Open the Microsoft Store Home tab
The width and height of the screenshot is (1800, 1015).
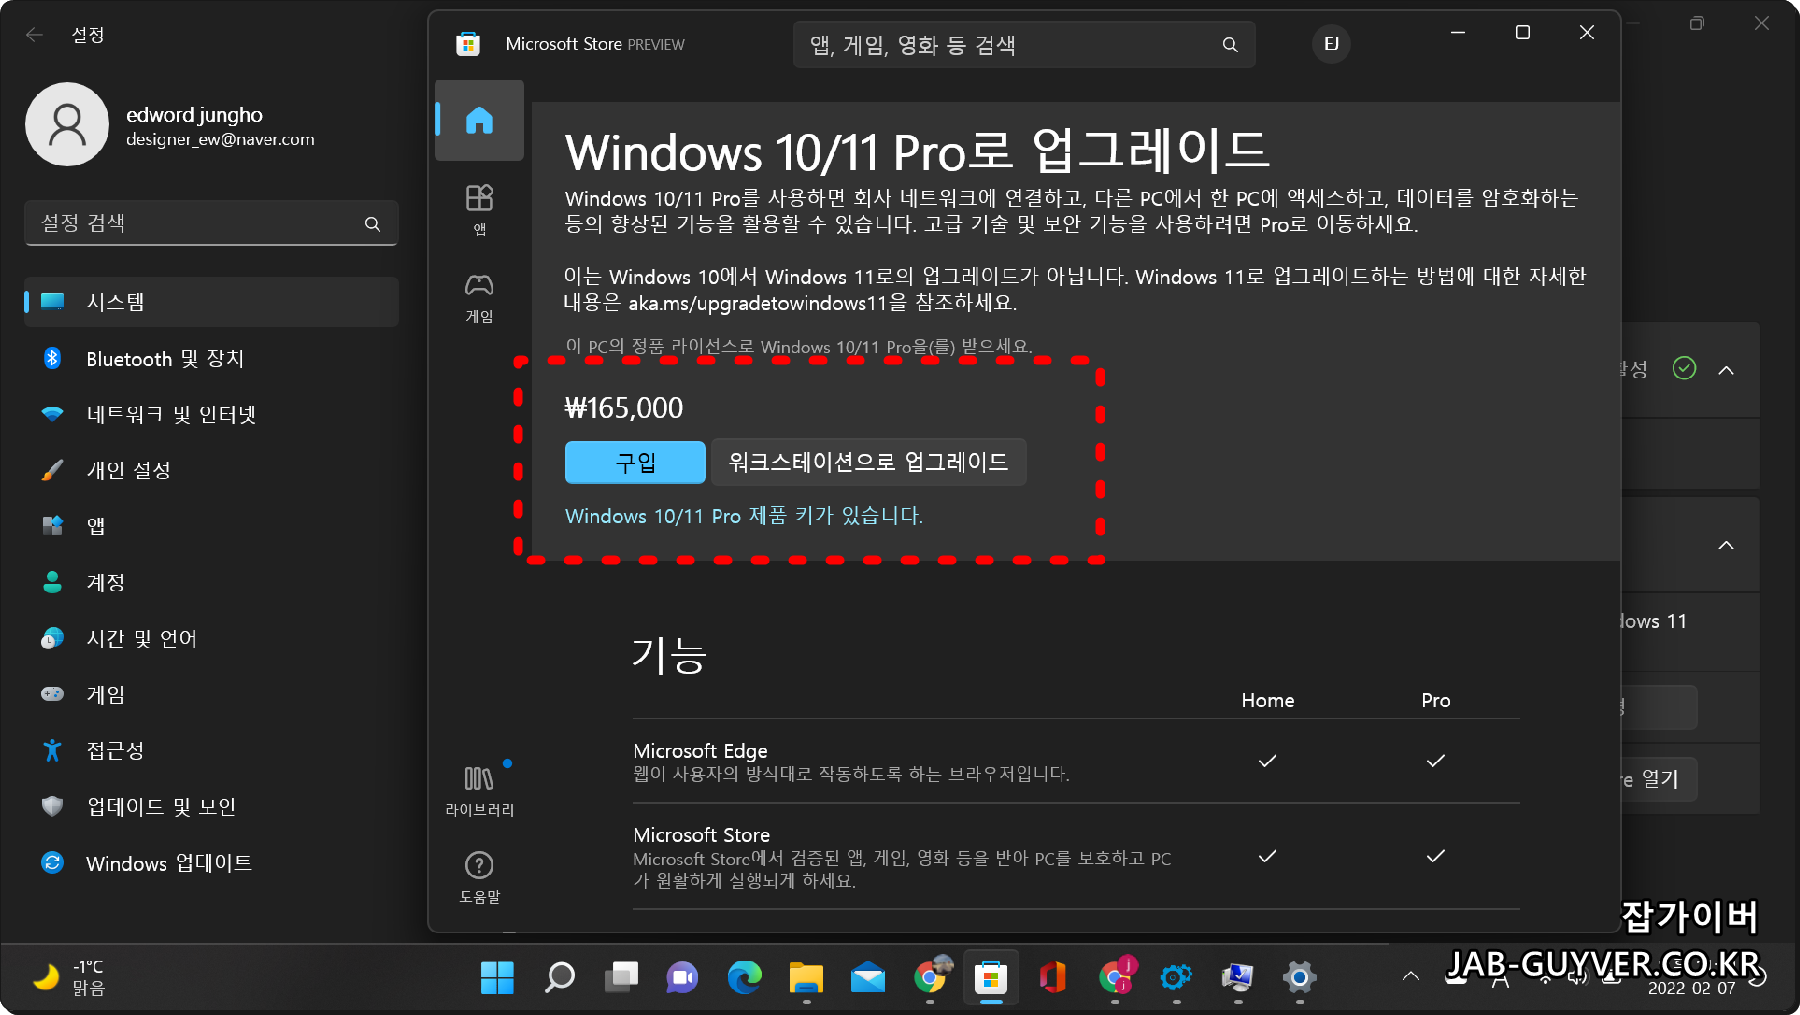[x=479, y=121]
